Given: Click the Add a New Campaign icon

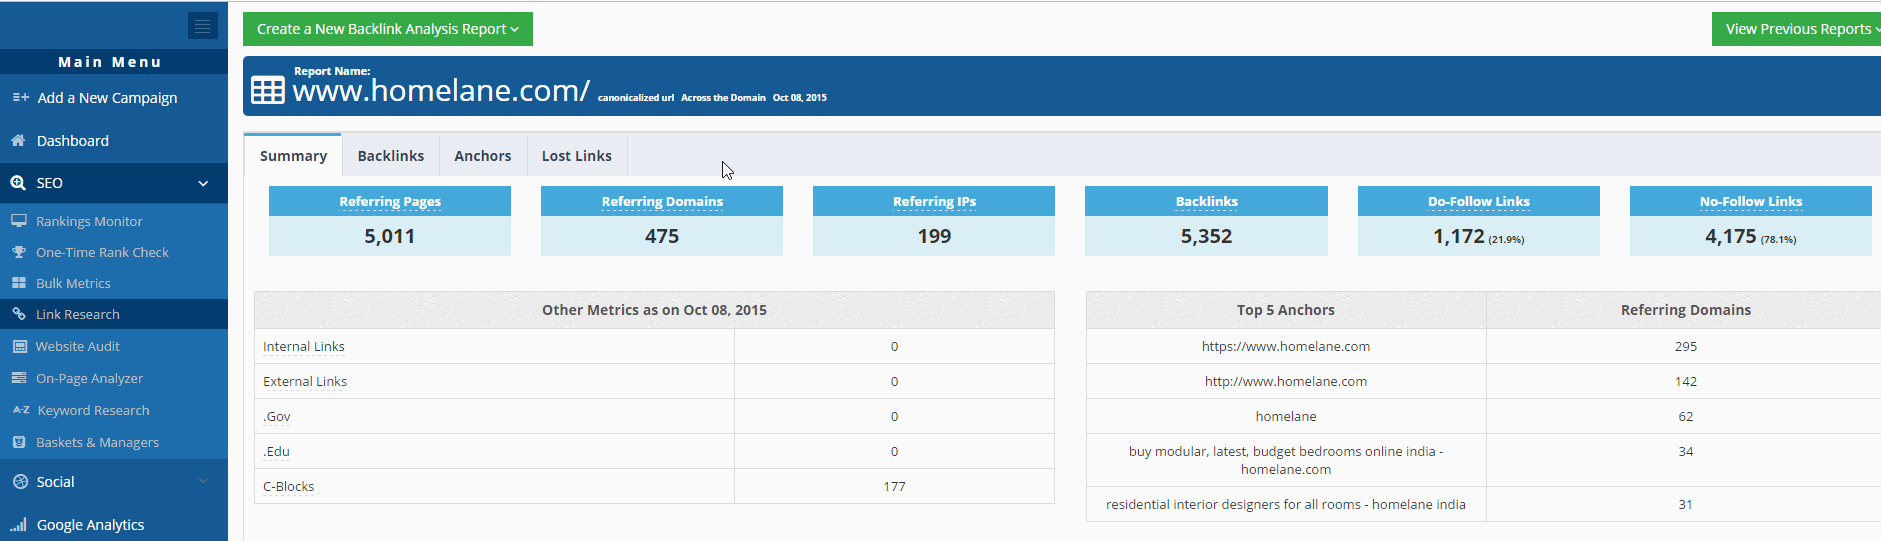Looking at the screenshot, I should coord(20,97).
